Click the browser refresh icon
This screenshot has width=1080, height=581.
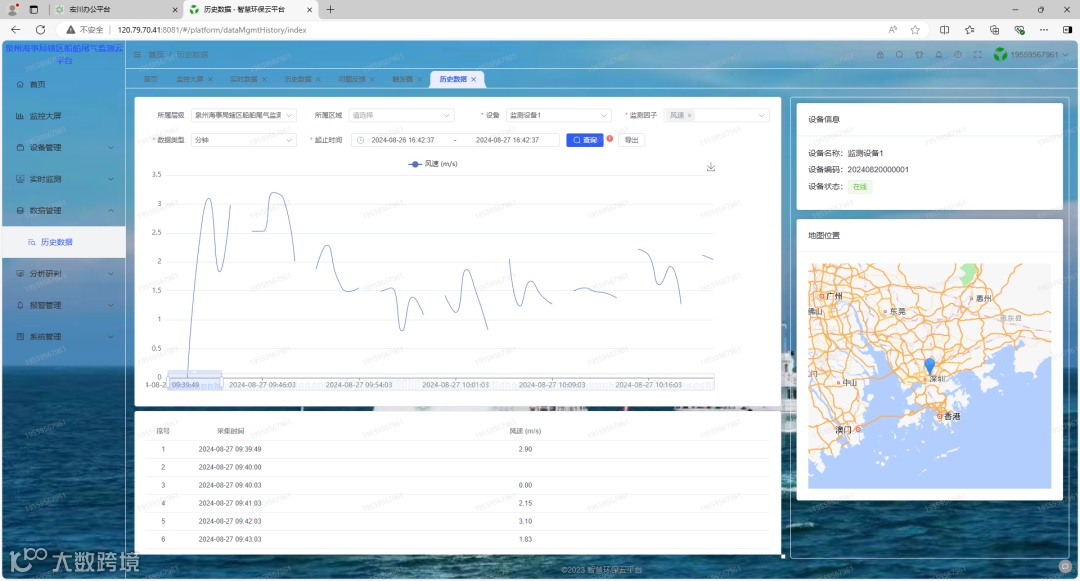[41, 30]
